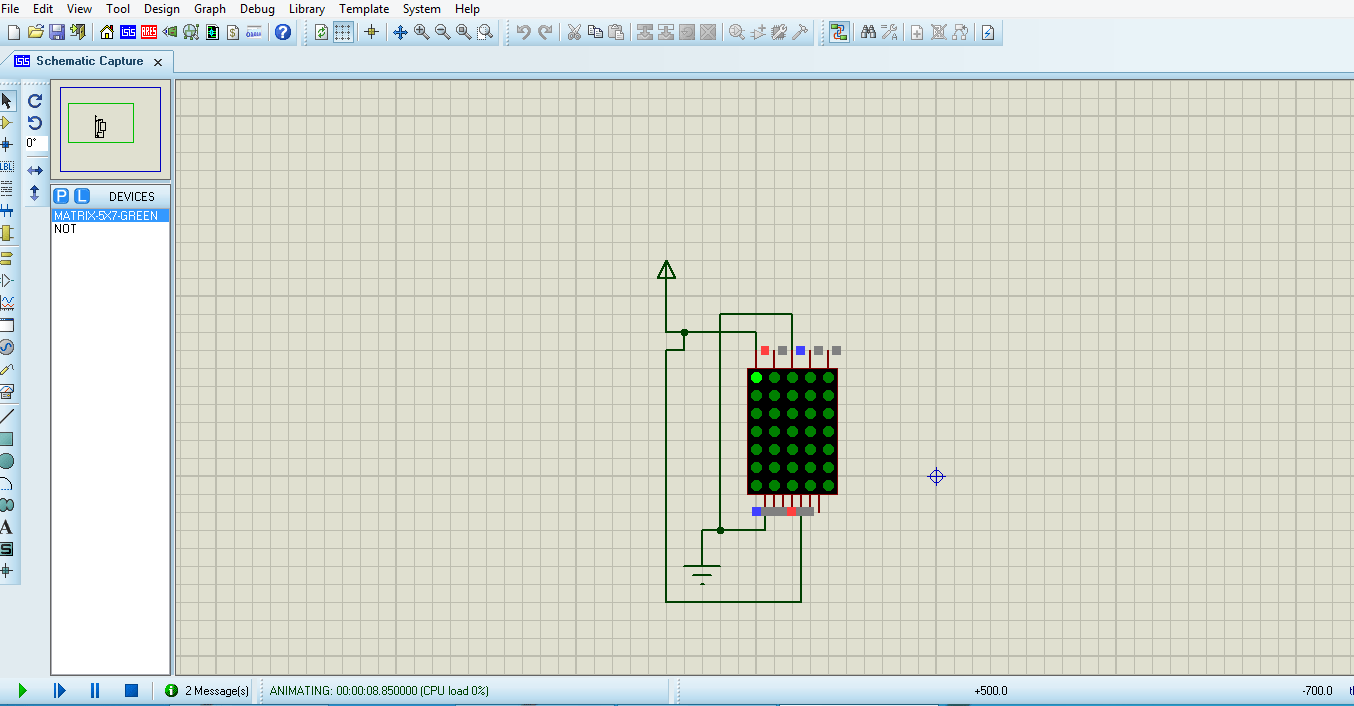Click the L library button

point(82,196)
